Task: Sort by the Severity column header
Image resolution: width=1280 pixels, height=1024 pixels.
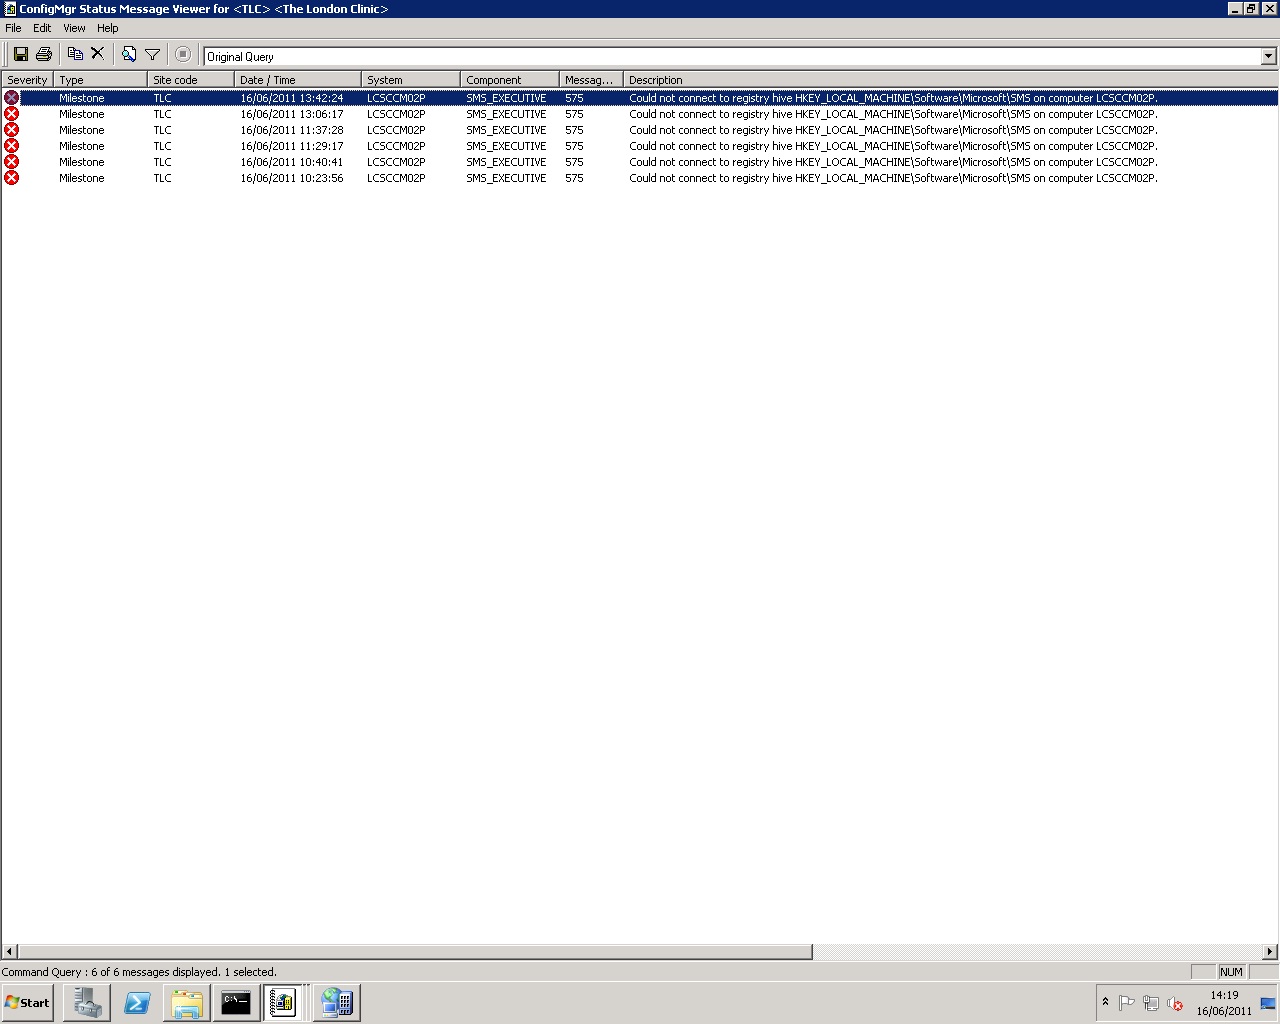Action: (27, 80)
